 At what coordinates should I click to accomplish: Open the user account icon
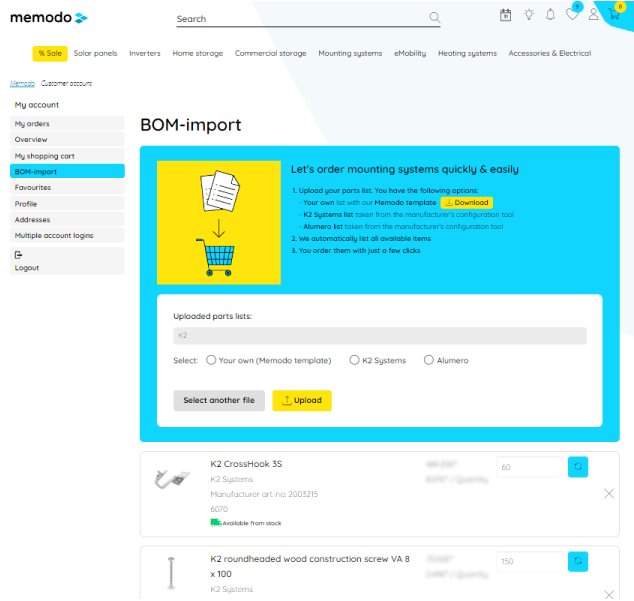(x=593, y=15)
